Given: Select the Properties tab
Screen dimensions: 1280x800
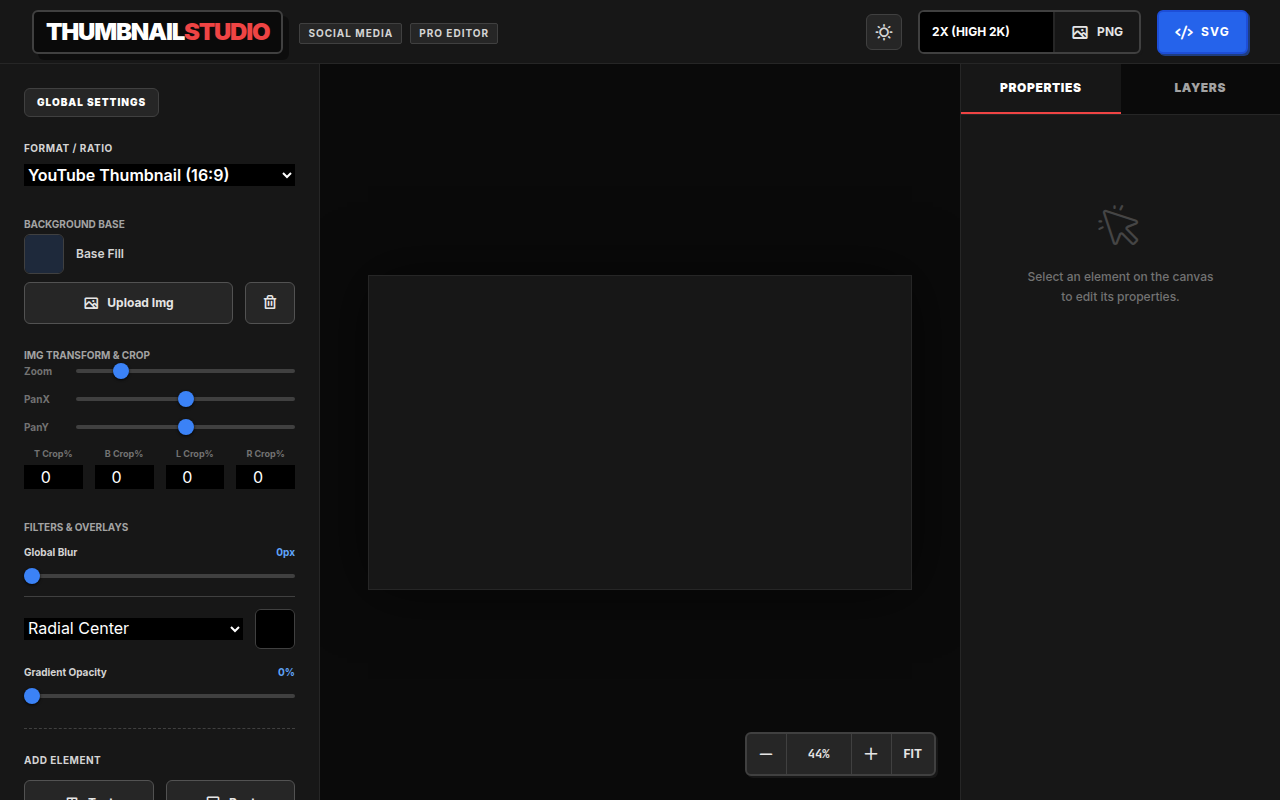Looking at the screenshot, I should coord(1040,88).
